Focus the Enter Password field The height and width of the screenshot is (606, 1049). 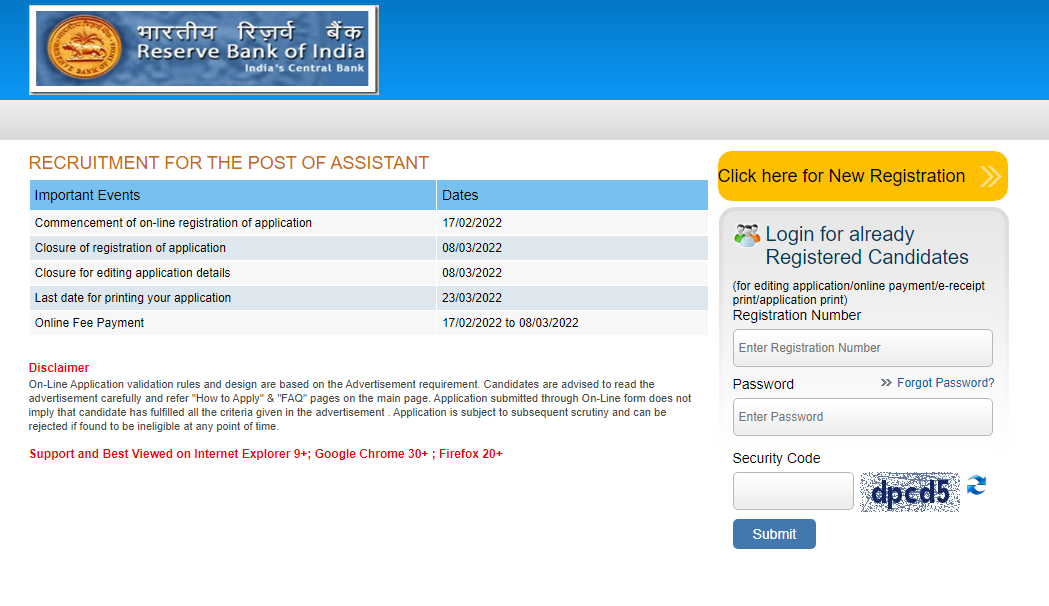tap(862, 417)
